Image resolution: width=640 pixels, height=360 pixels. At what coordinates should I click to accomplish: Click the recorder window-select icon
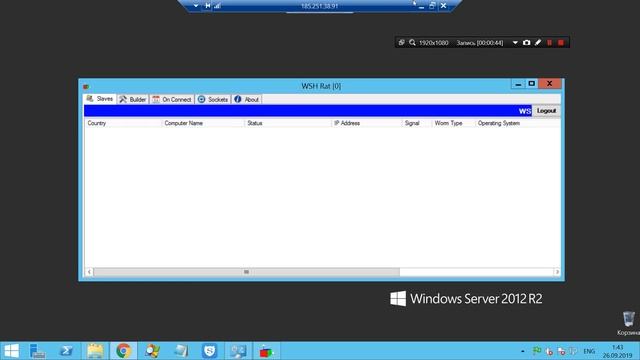click(x=401, y=42)
